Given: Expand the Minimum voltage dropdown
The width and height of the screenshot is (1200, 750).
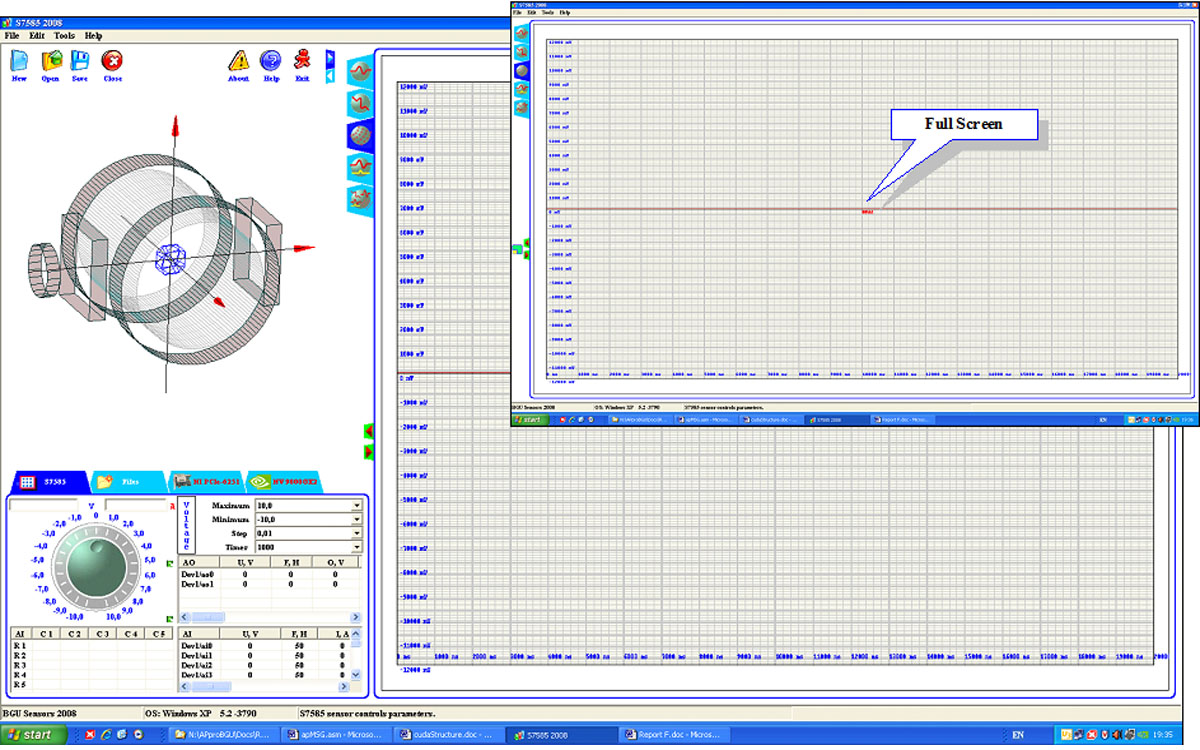Looking at the screenshot, I should tap(357, 520).
